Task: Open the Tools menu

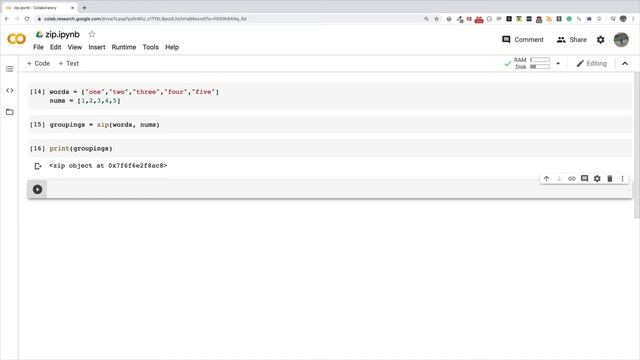Action: [x=150, y=47]
